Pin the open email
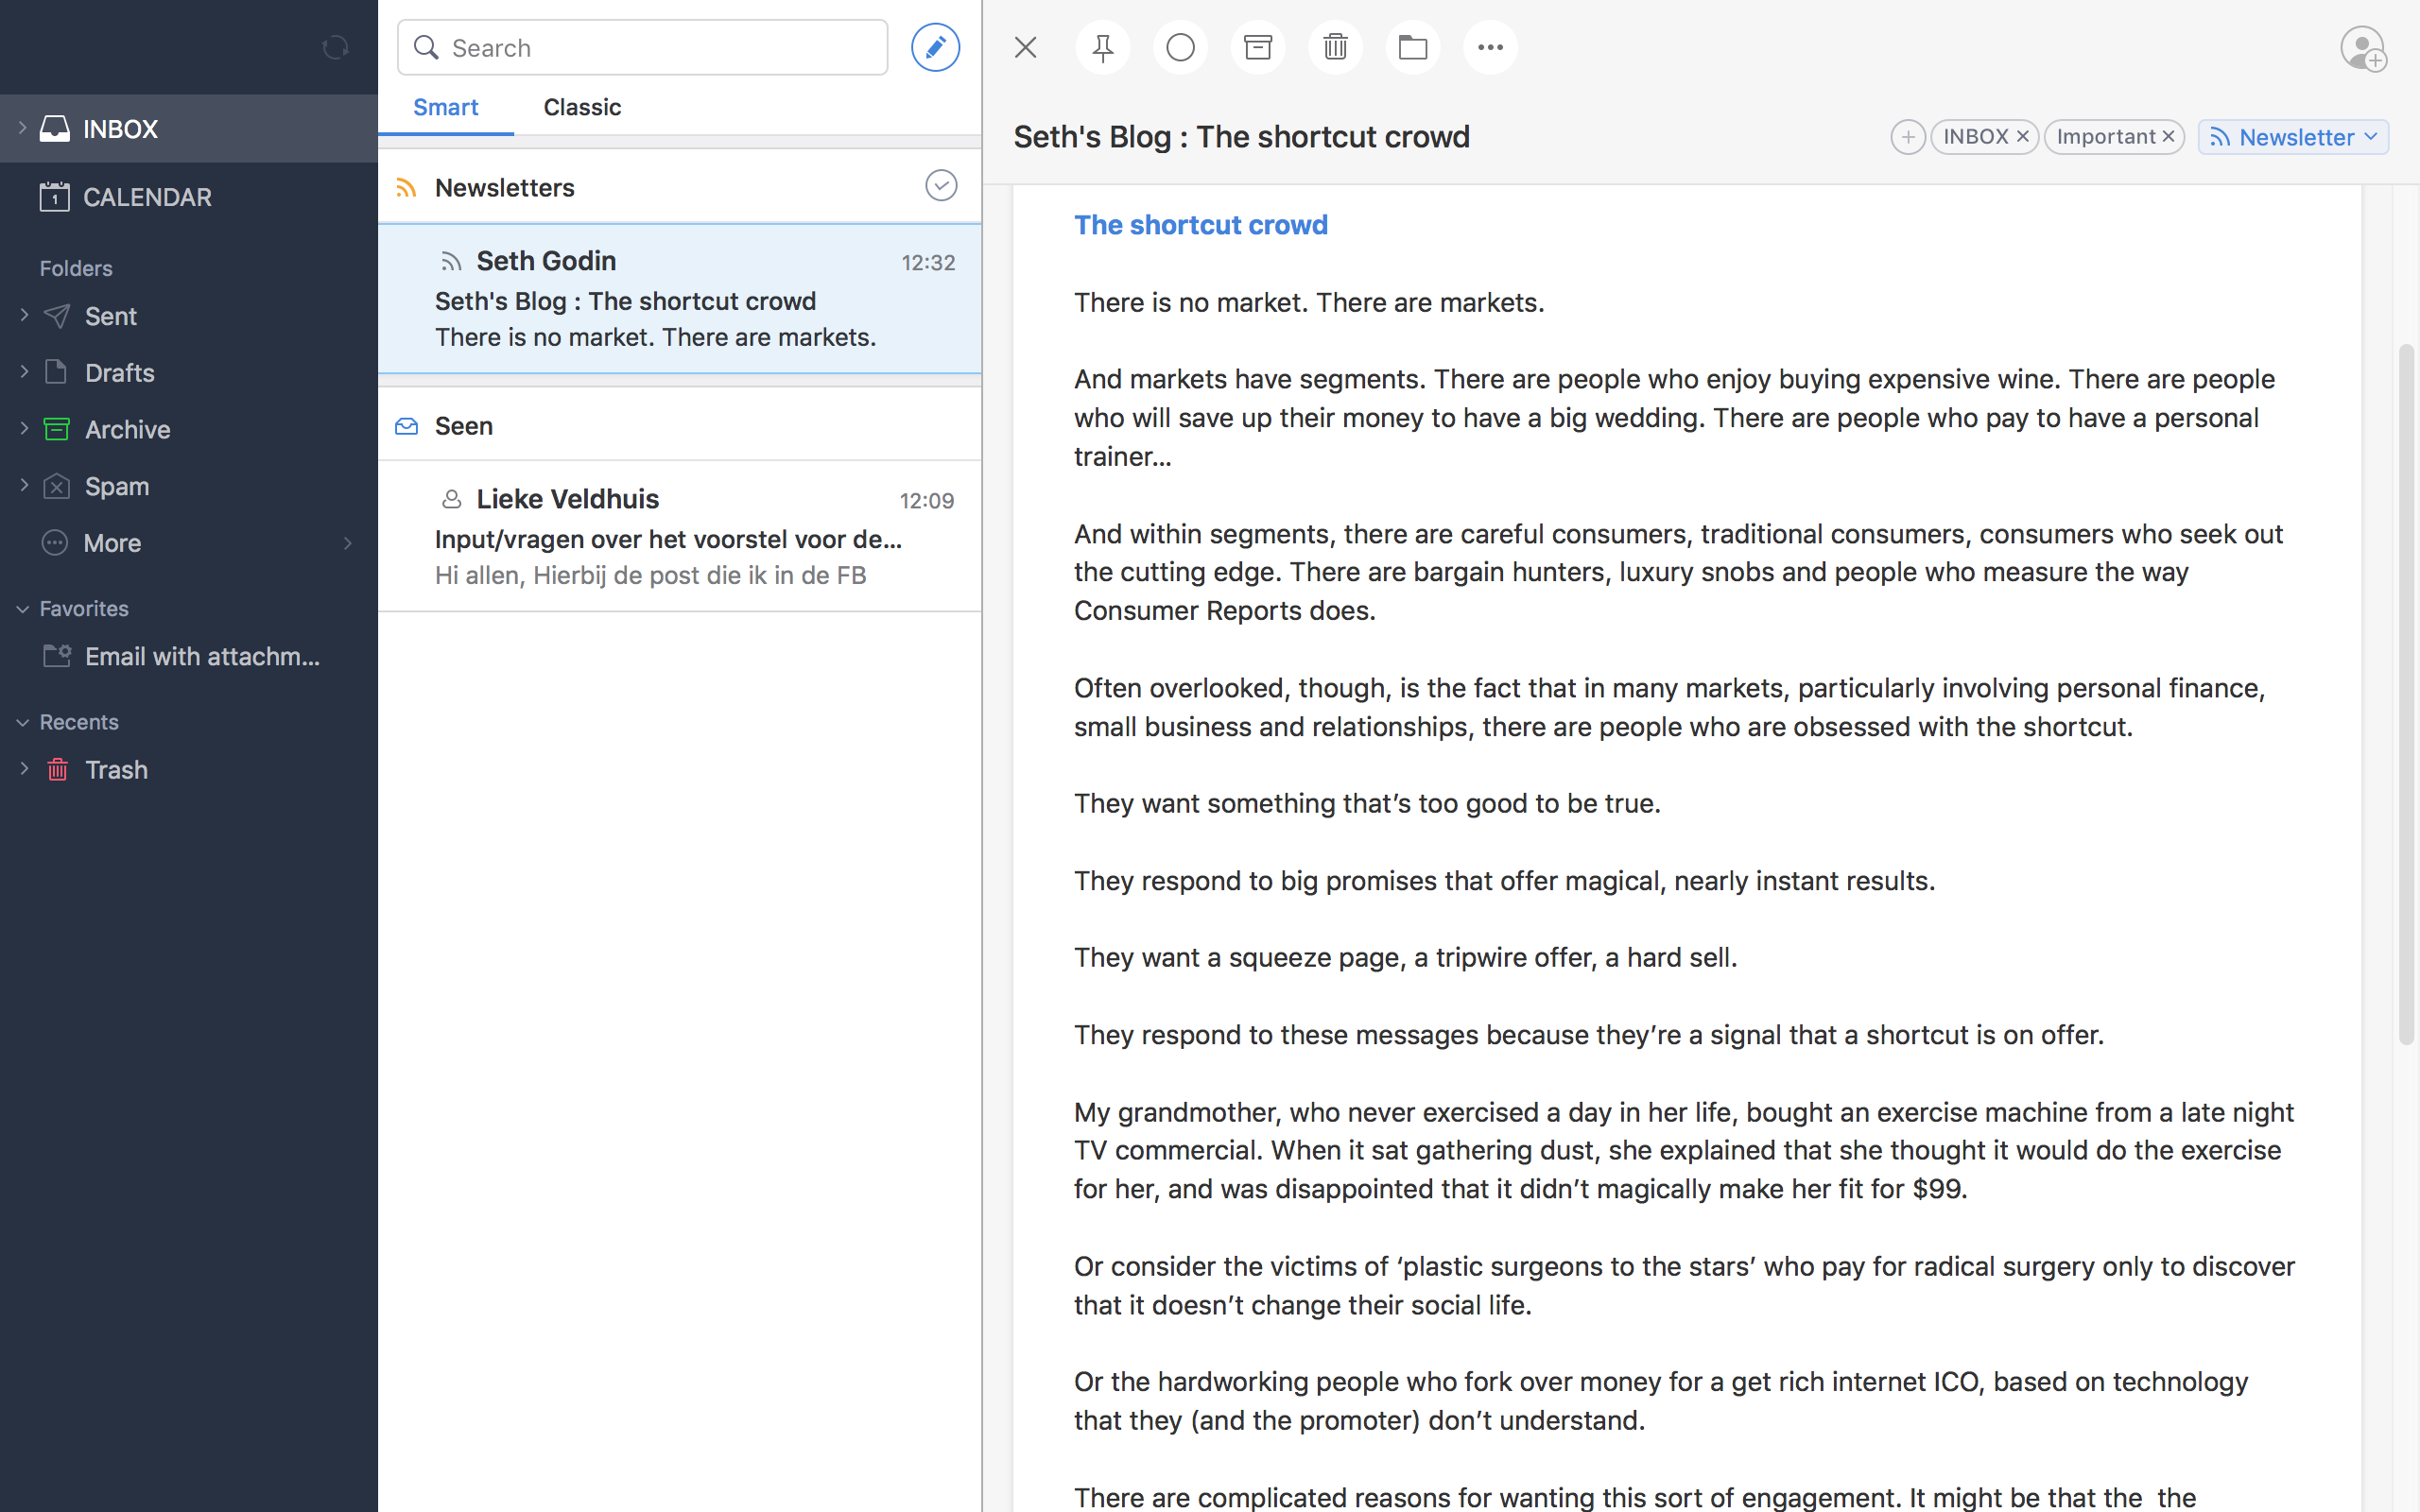The image size is (2420, 1512). (1101, 47)
